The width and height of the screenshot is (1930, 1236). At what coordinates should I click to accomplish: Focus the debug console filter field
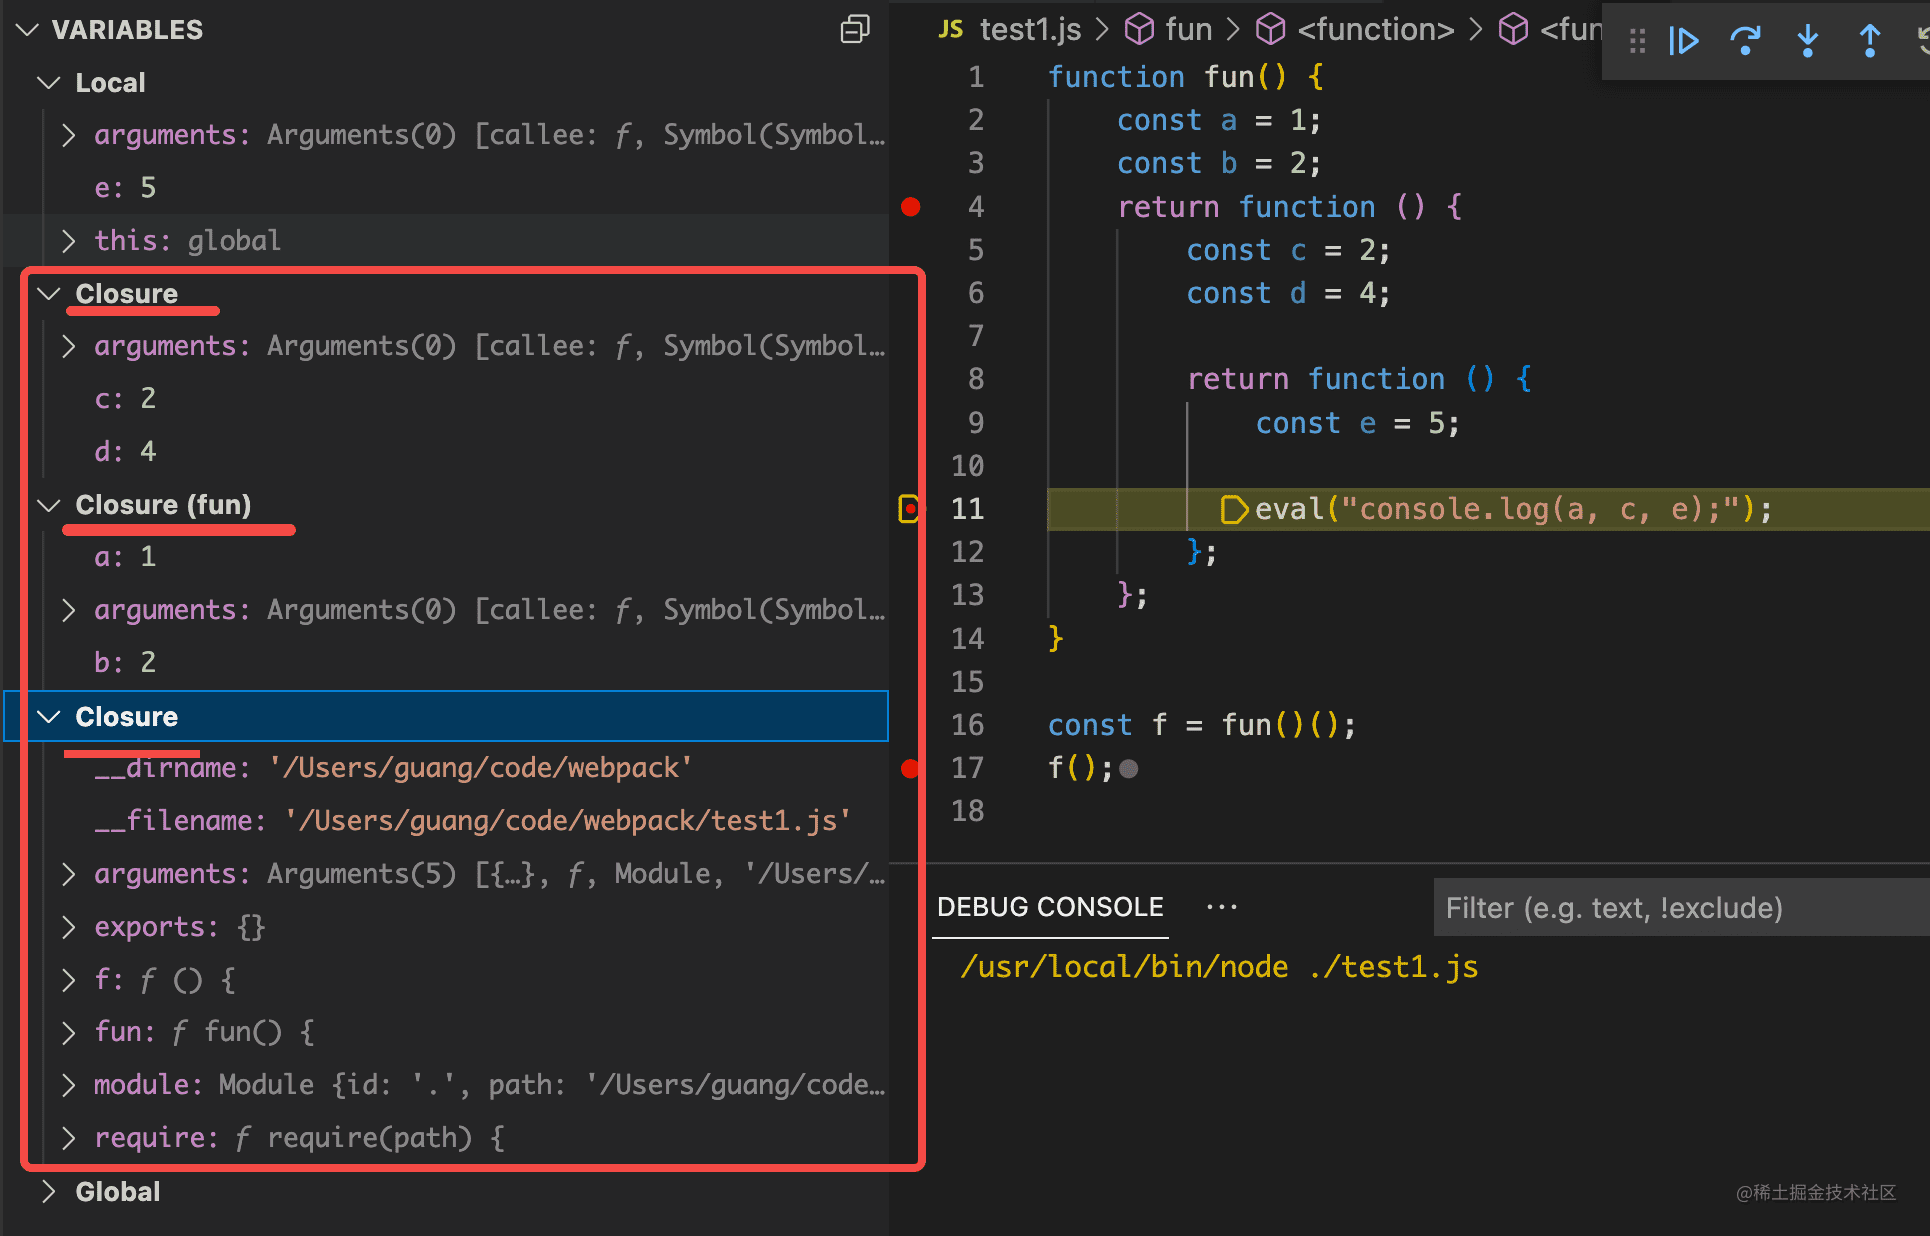[x=1682, y=907]
